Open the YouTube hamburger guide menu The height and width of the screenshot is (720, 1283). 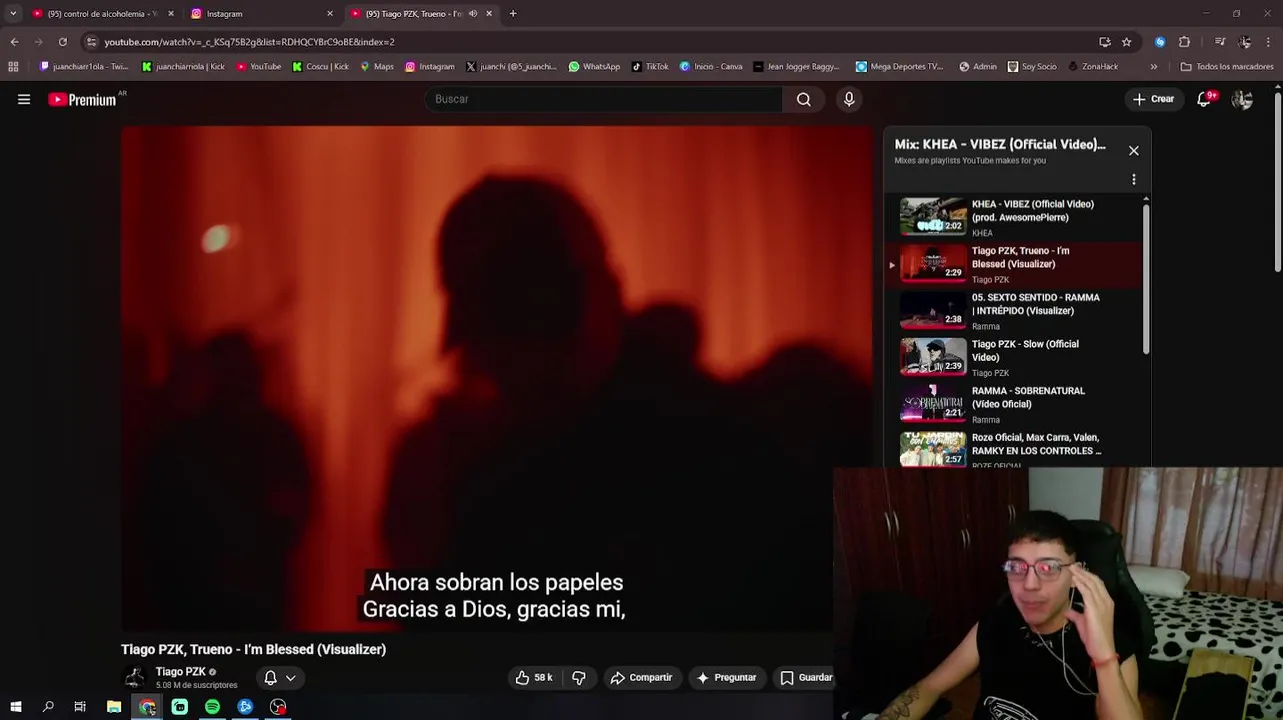click(x=24, y=99)
